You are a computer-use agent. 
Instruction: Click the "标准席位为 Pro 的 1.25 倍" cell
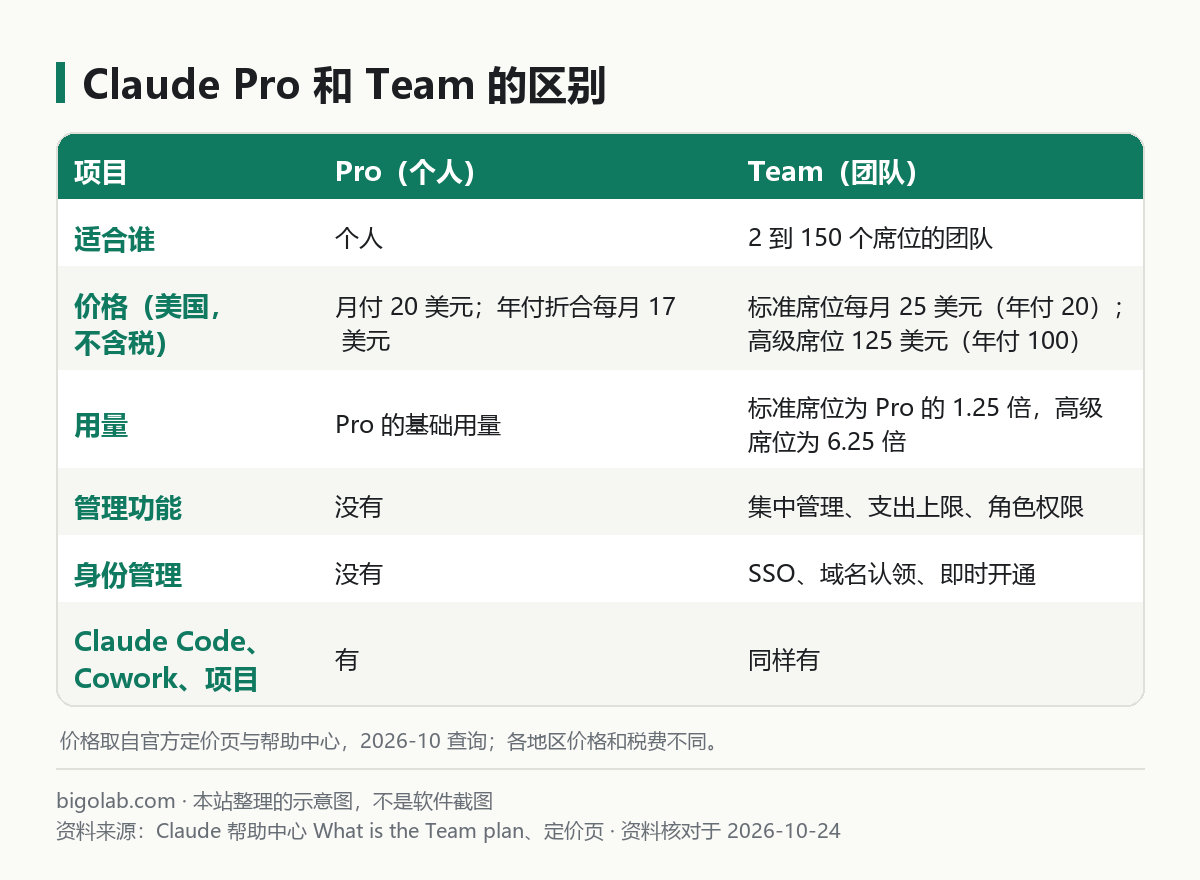926,425
